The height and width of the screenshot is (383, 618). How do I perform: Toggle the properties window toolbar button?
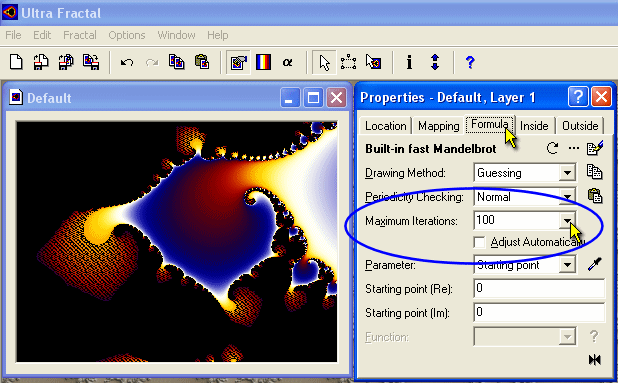coord(239,62)
